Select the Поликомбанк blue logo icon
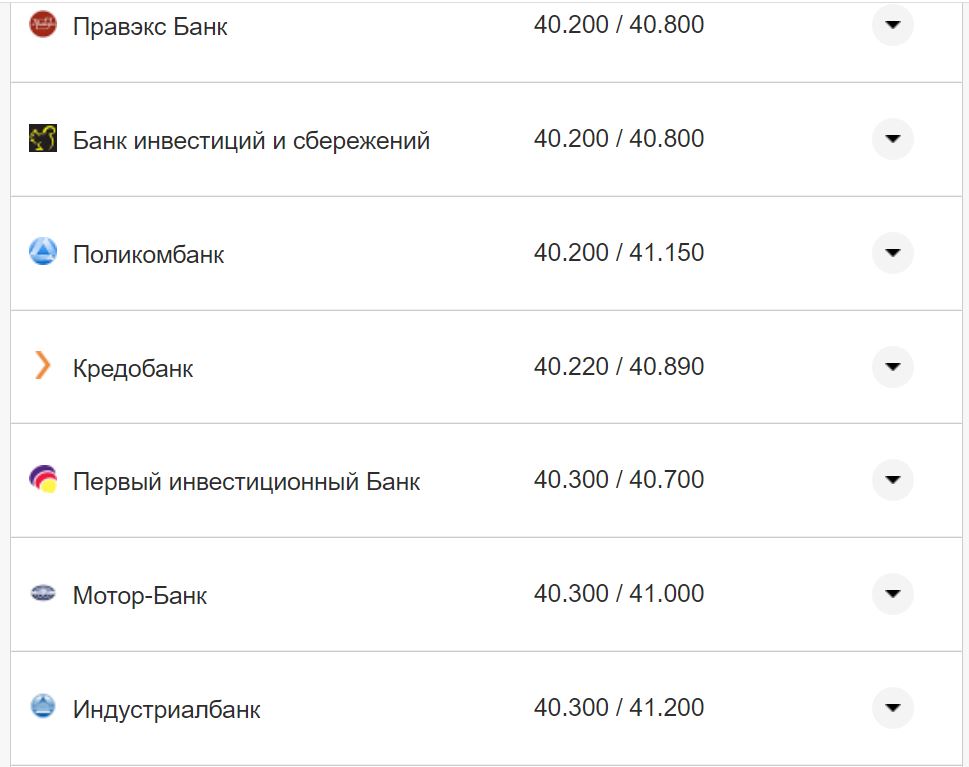 (x=41, y=253)
